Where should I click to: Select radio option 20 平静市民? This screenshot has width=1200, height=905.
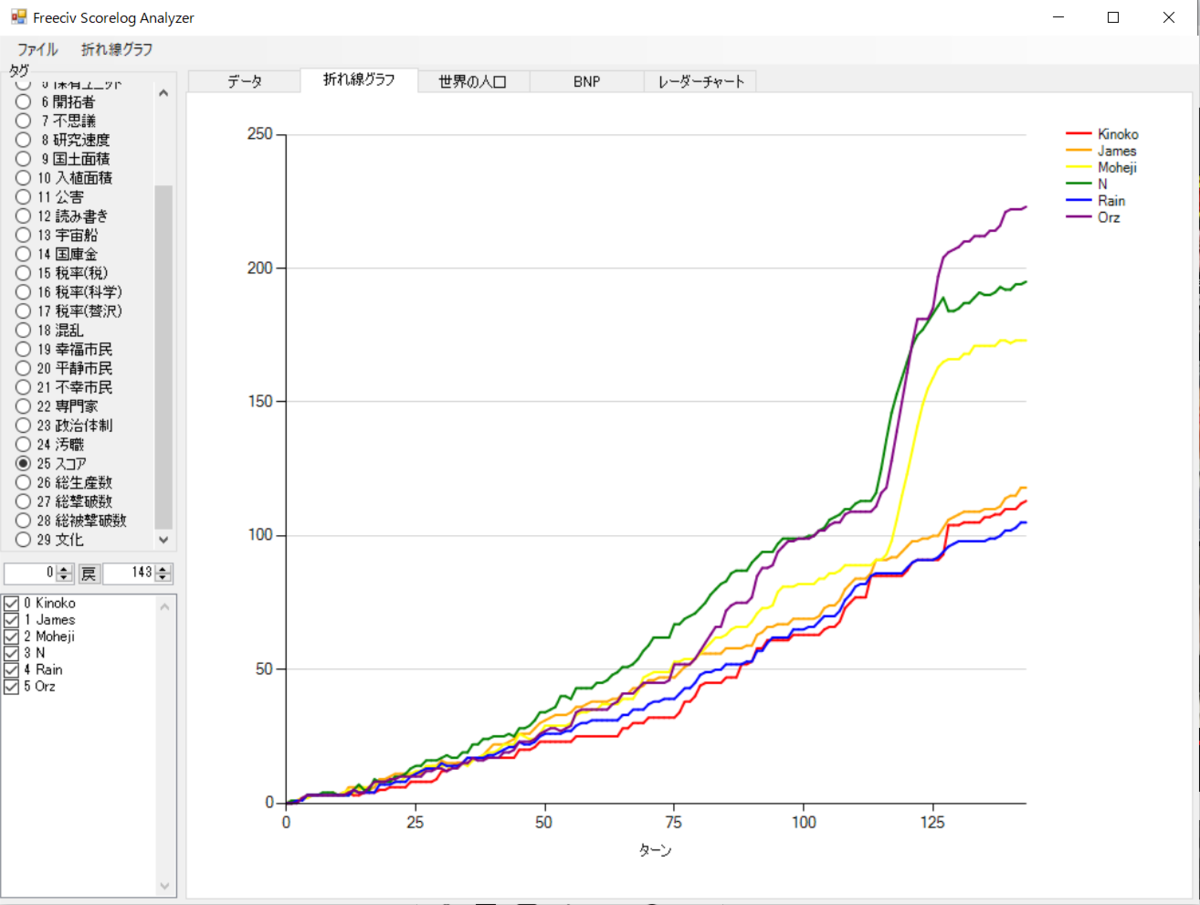[x=65, y=368]
